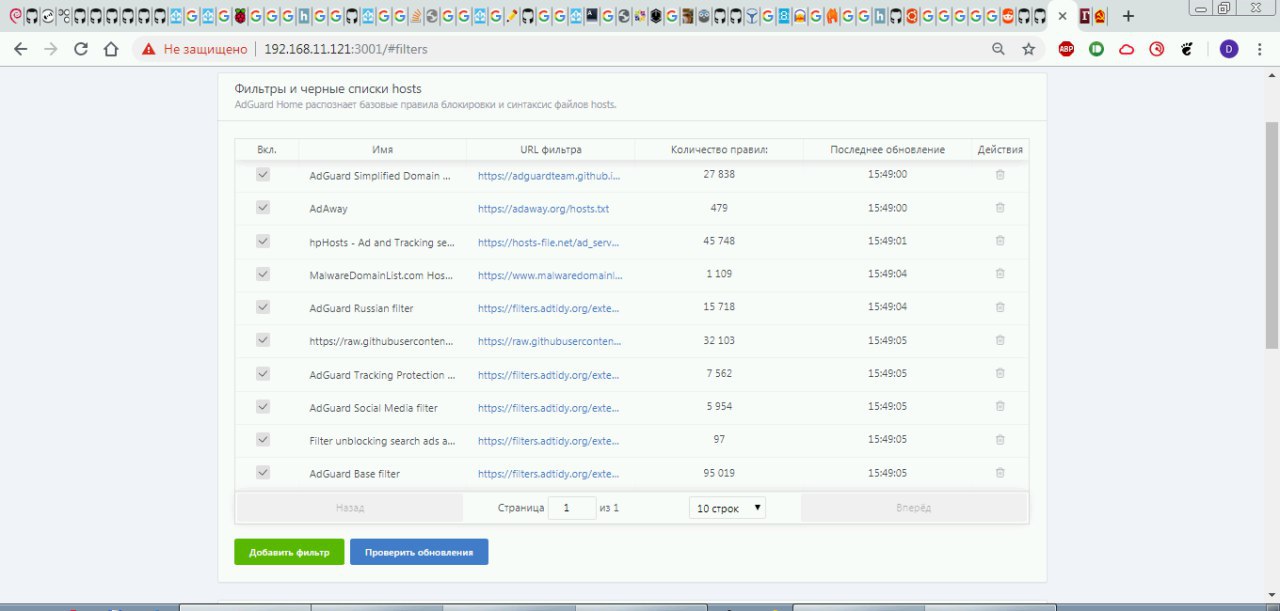
Task: Remove the AdGuard Russian filter
Action: pyautogui.click(x=1000, y=307)
